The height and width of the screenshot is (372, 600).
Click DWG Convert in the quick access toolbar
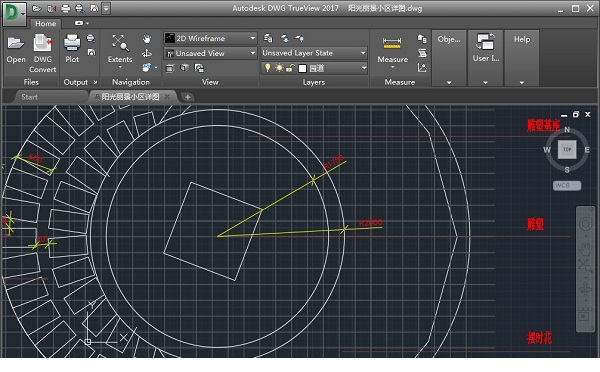(x=51, y=8)
